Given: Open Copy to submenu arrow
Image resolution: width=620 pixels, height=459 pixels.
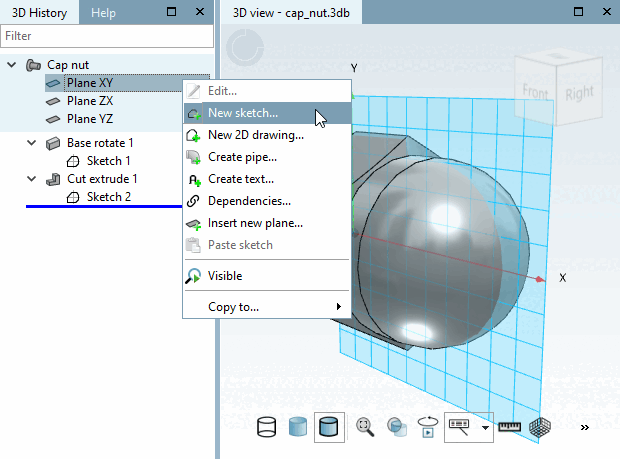Looking at the screenshot, I should 338,307.
